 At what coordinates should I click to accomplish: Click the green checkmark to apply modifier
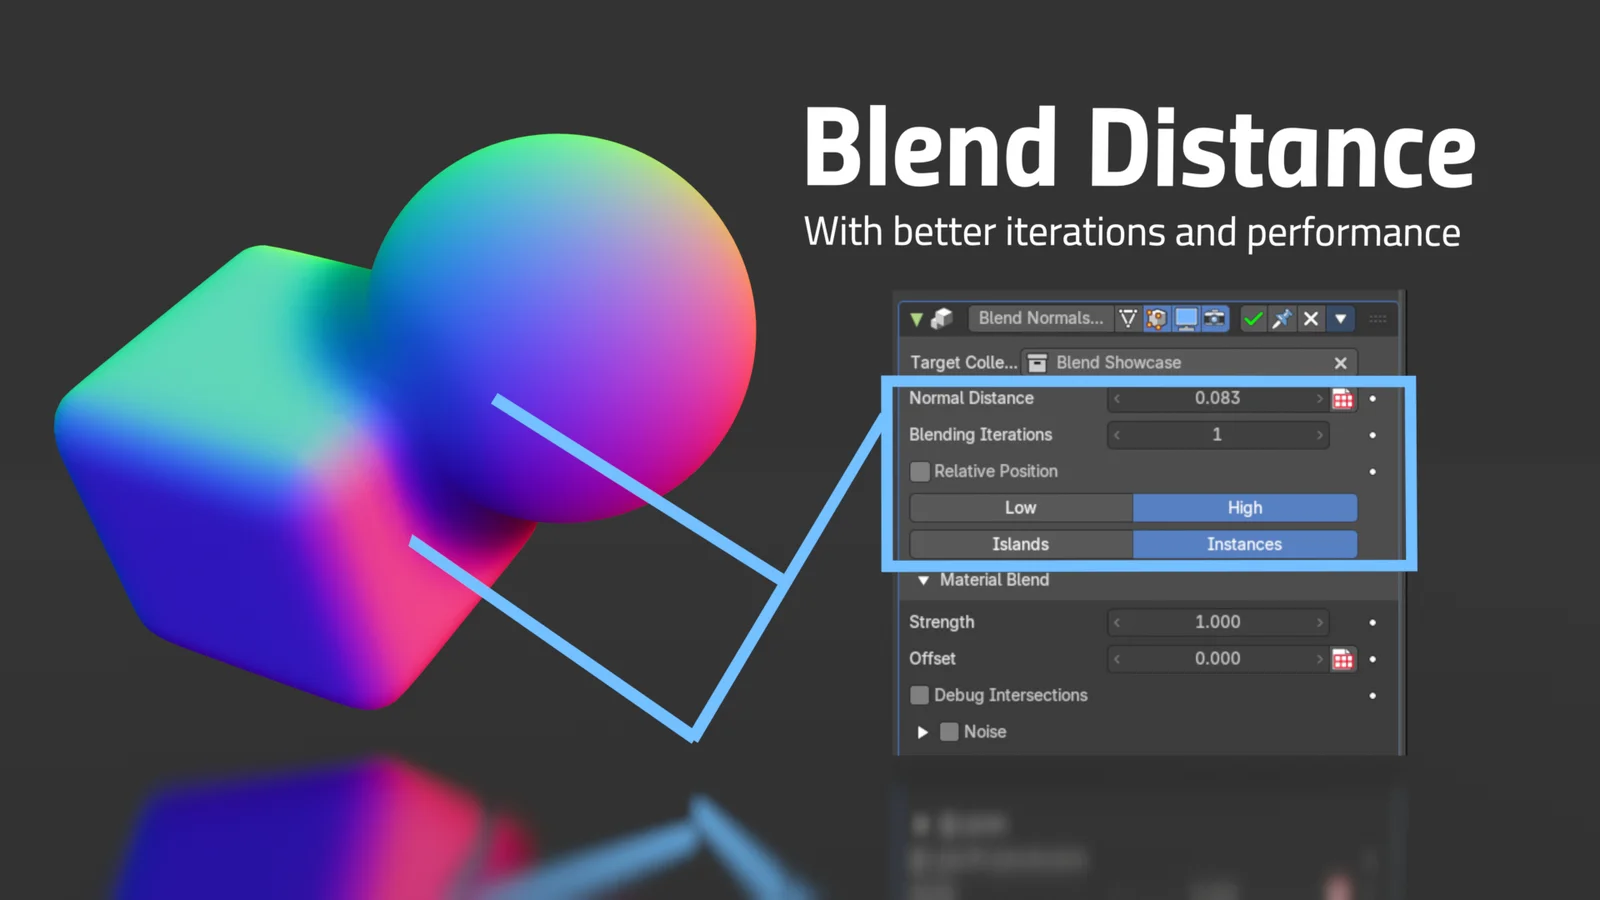pyautogui.click(x=1252, y=318)
